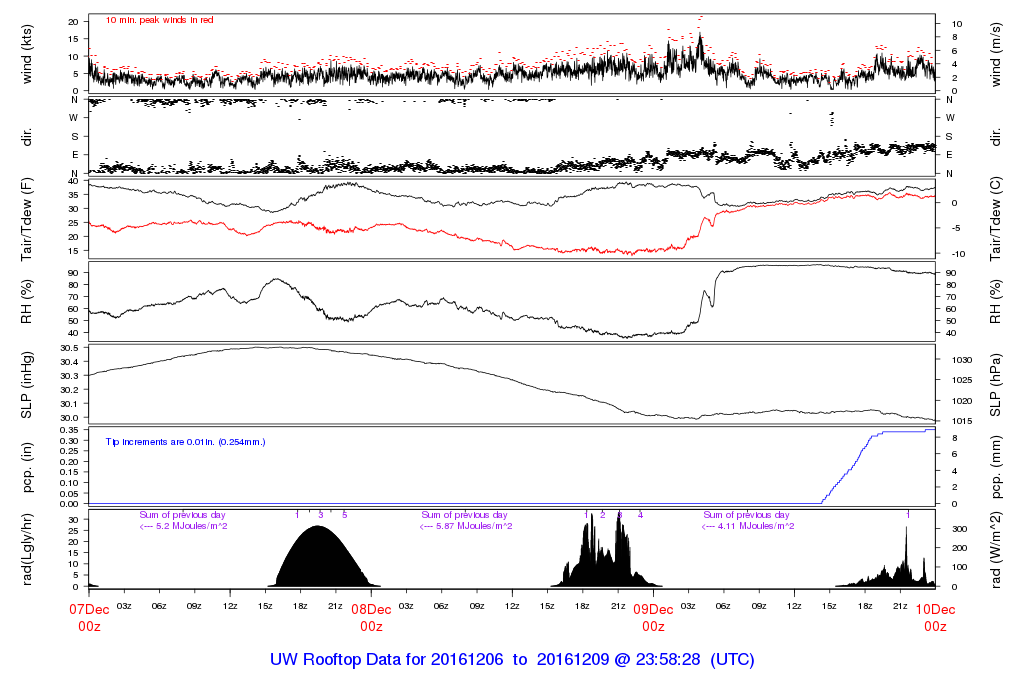Viewport: 1024px width, 700px height.
Task: Click the "30.5" SLP tick value
Action: click(x=69, y=348)
